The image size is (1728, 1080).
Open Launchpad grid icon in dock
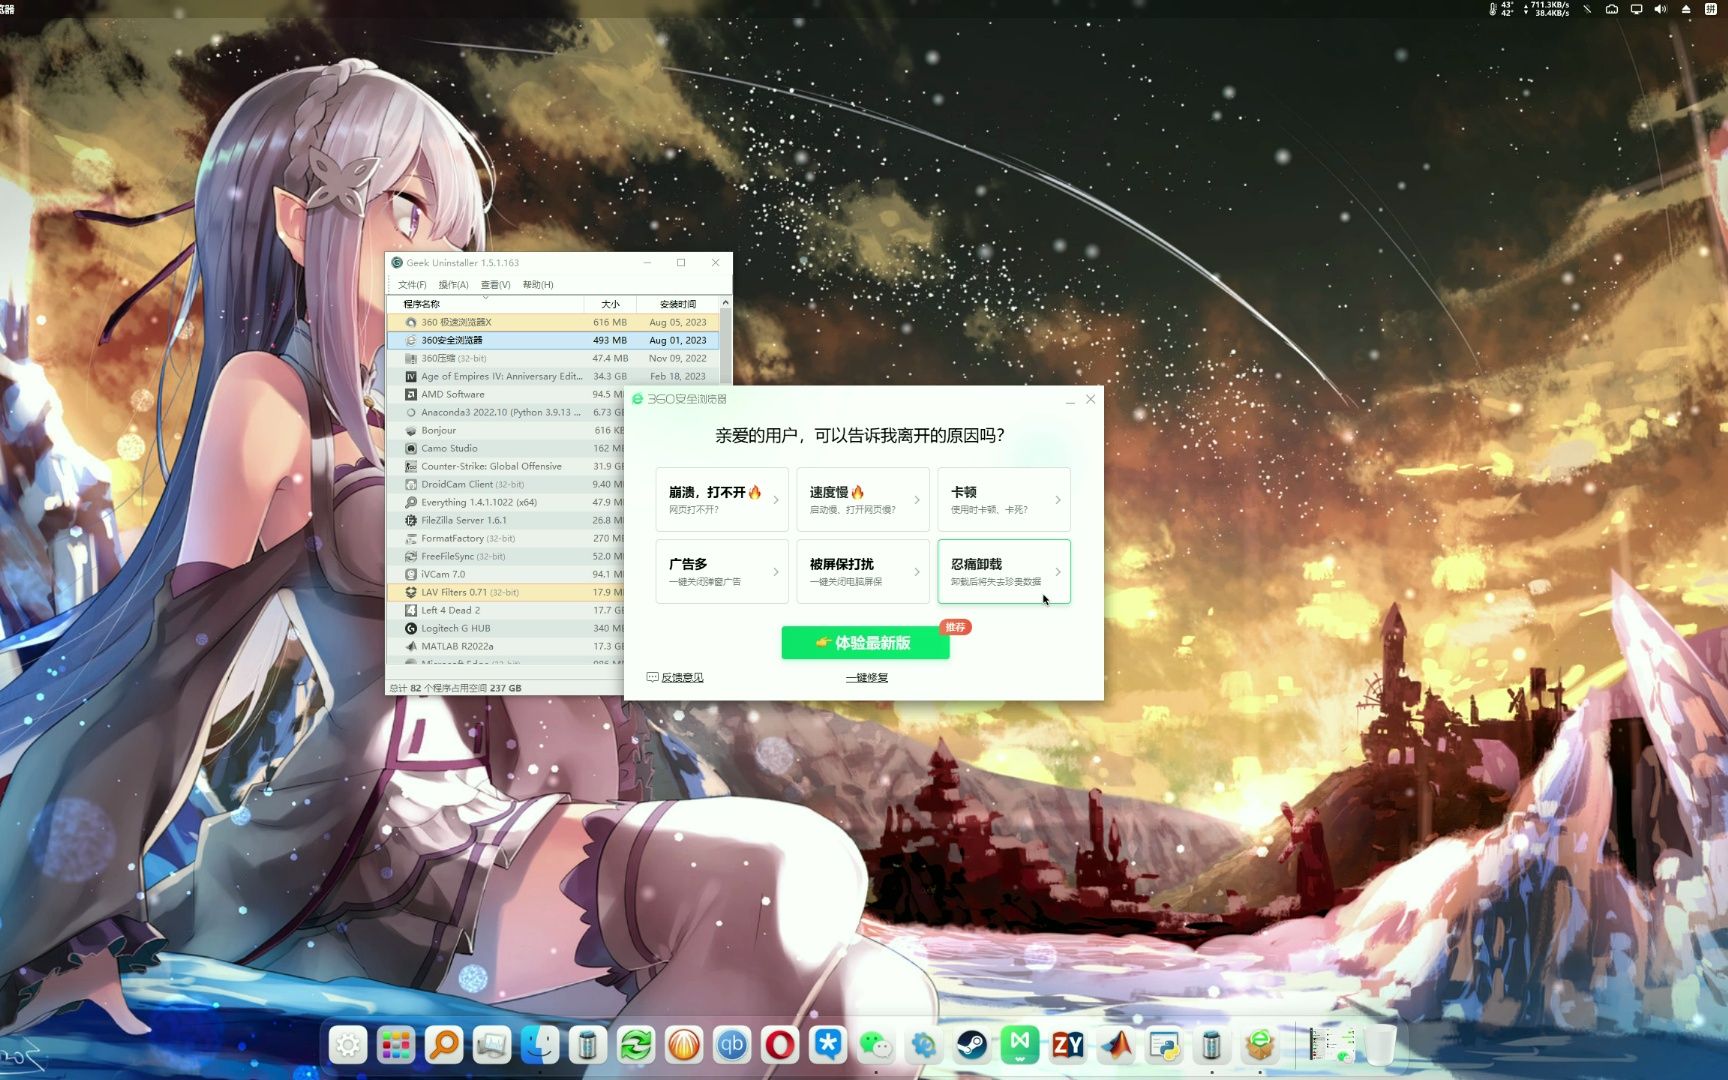396,1046
